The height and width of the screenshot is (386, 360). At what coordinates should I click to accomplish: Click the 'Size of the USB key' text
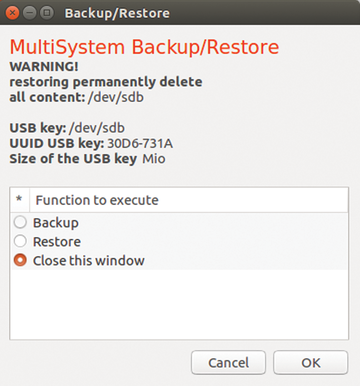(73, 159)
